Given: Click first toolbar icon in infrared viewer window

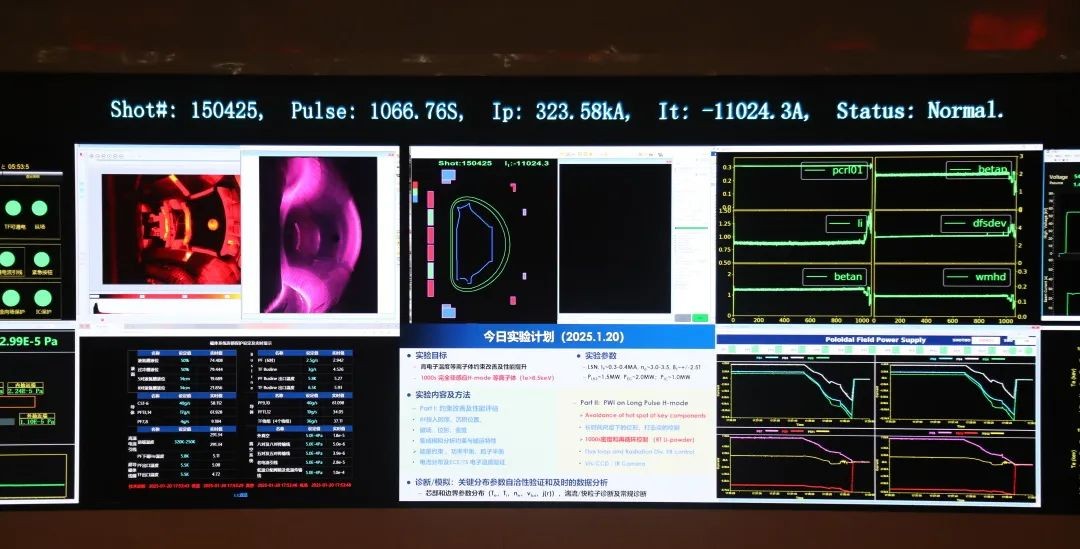Looking at the screenshot, I should click(91, 156).
